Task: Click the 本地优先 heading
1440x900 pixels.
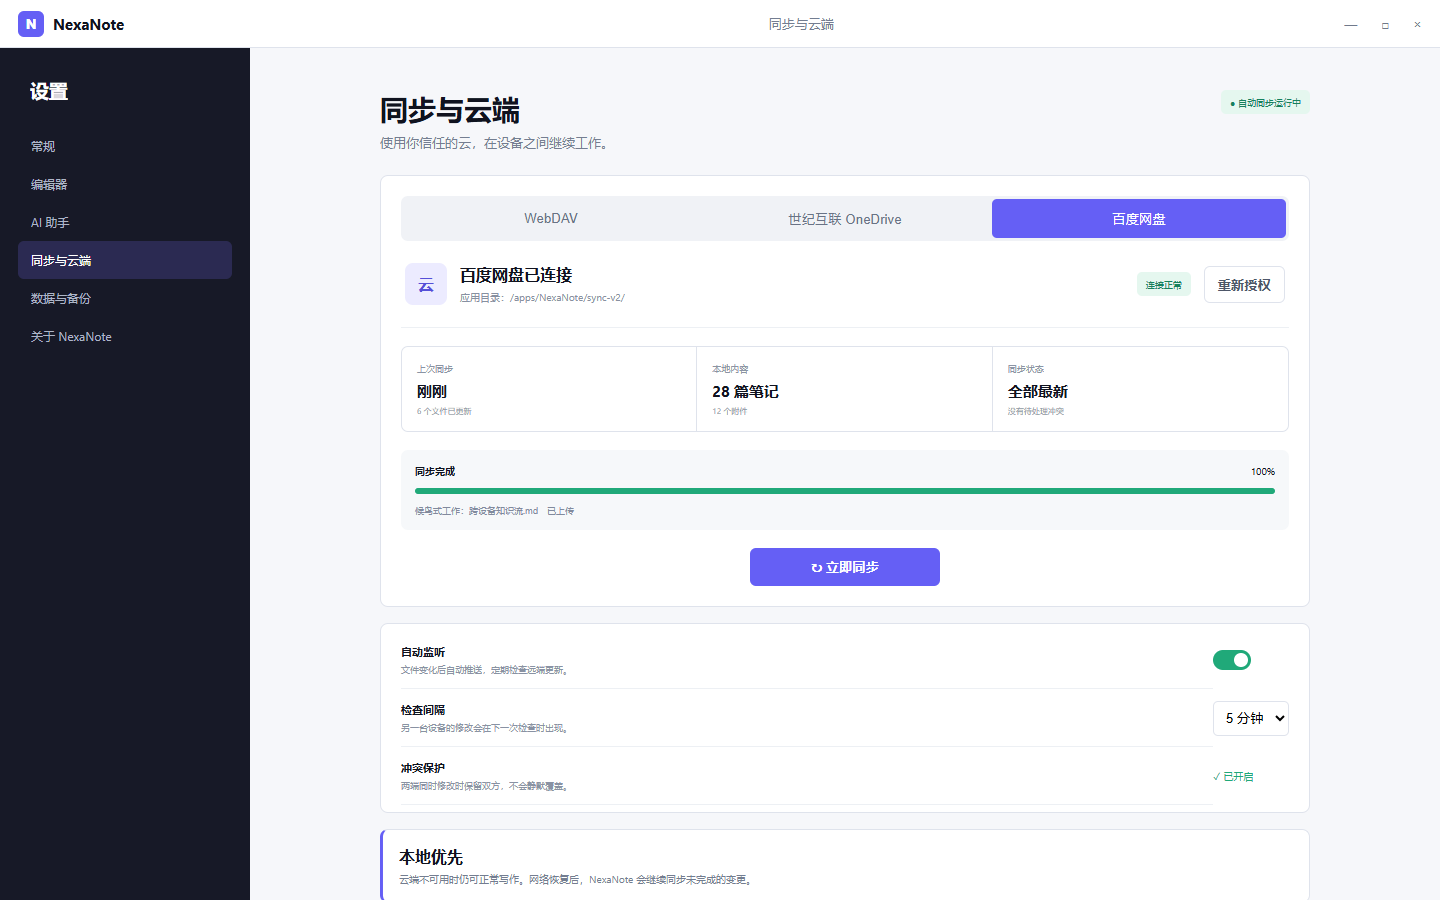Action: pyautogui.click(x=431, y=857)
